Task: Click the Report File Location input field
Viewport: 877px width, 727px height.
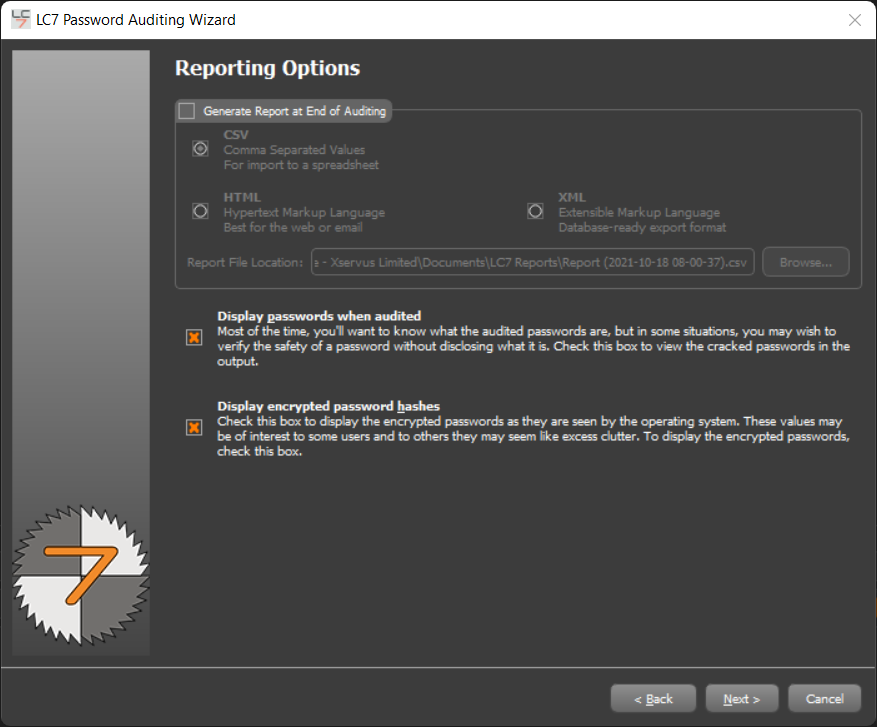Action: (532, 262)
